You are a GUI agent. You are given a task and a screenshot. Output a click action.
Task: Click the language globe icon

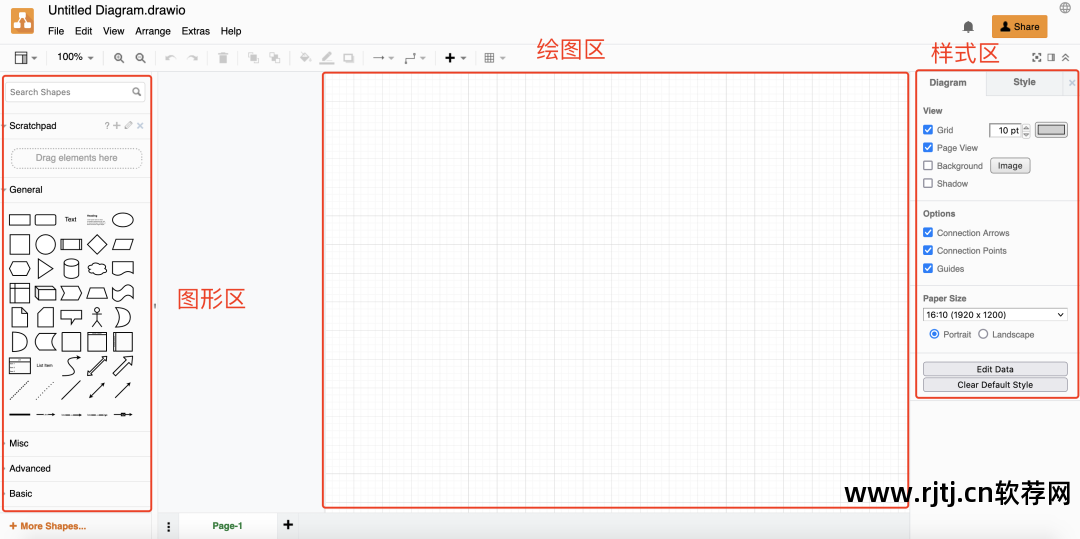click(1065, 8)
